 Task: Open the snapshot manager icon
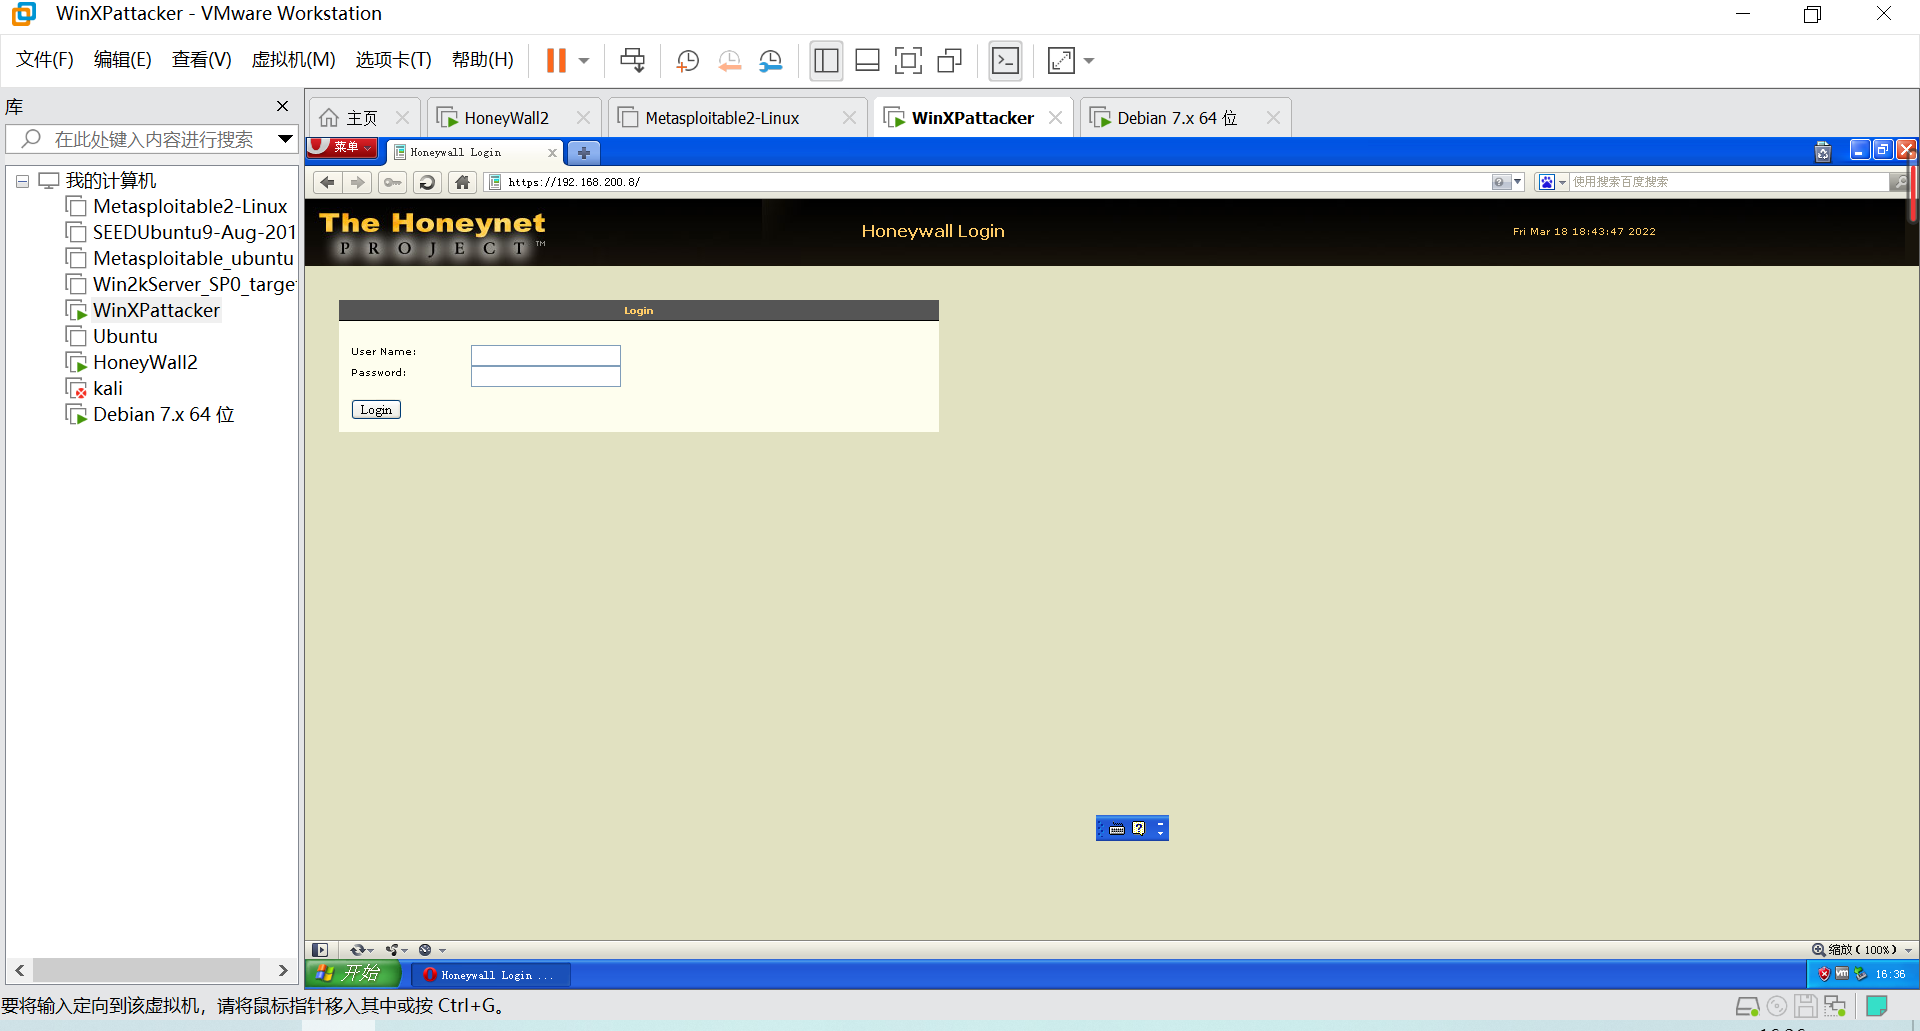click(x=770, y=61)
